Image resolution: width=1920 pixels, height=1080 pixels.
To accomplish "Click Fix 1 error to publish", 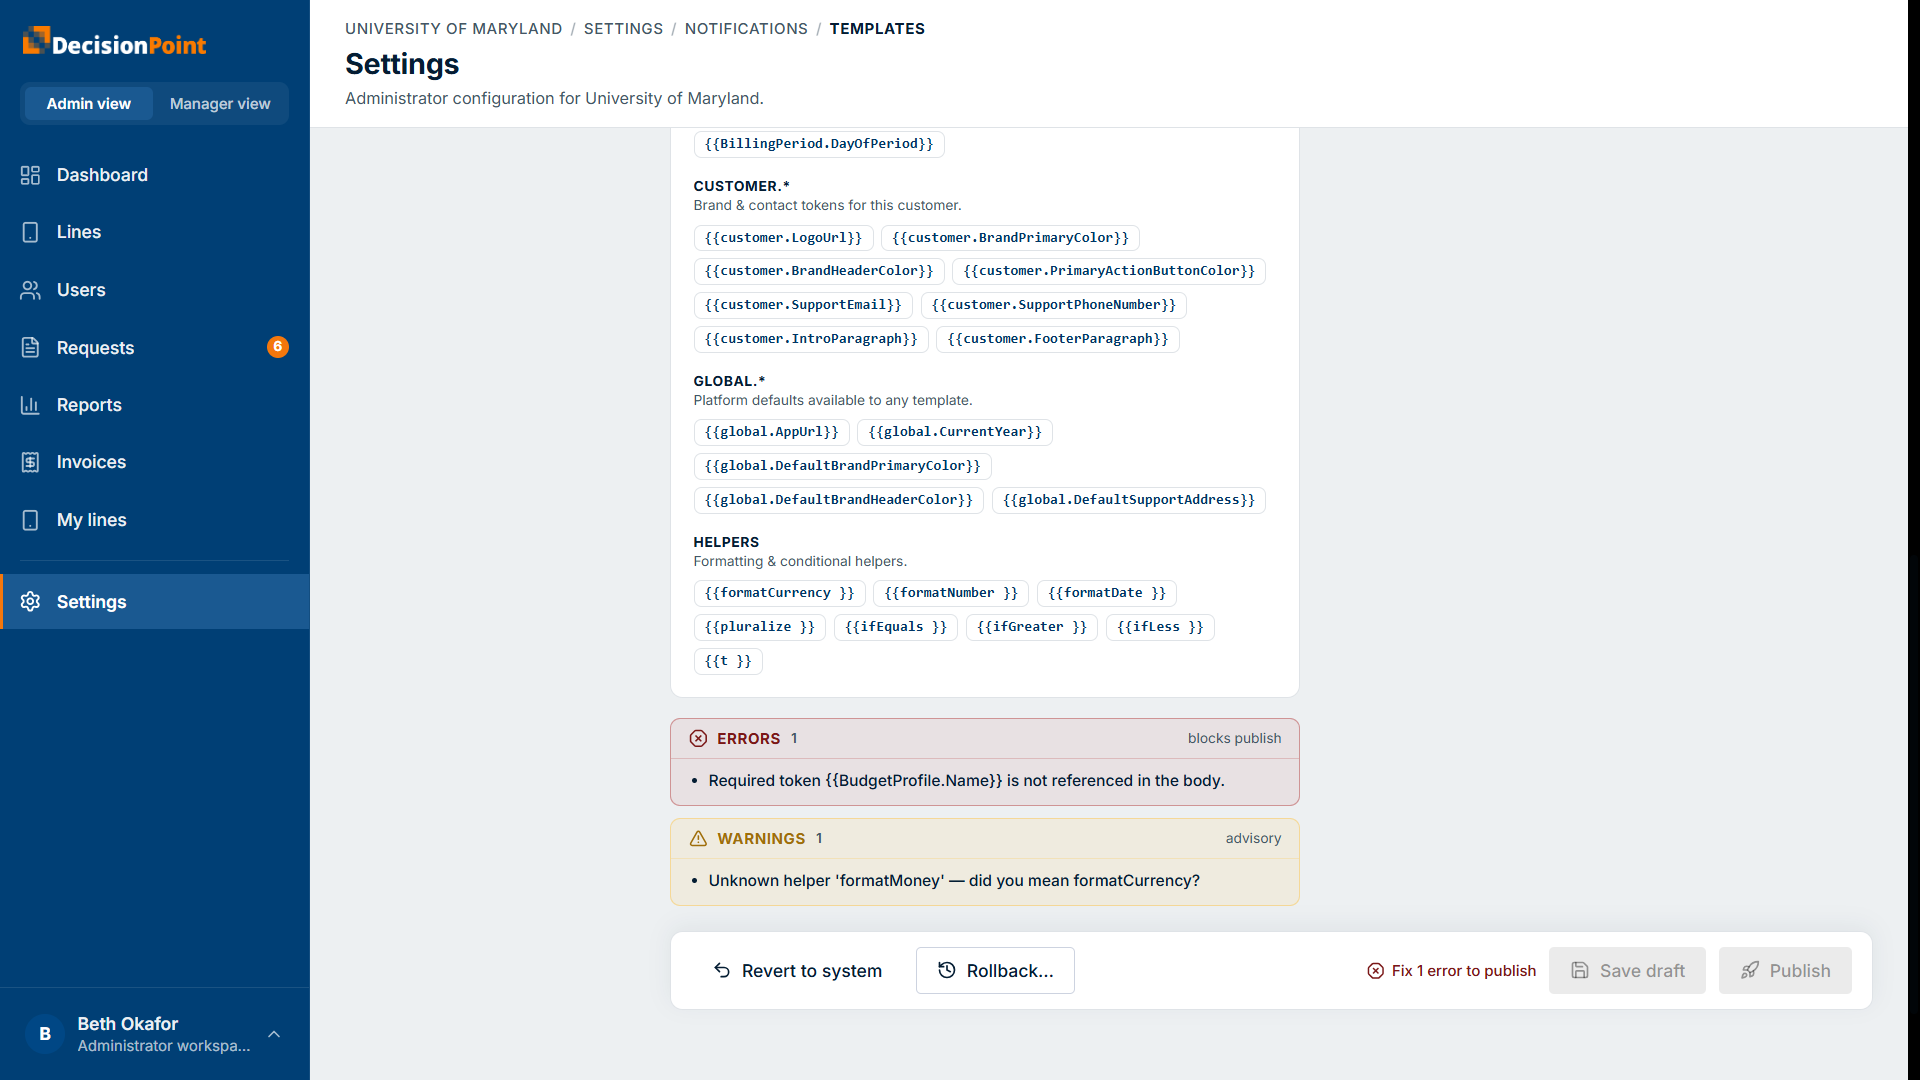I will 1451,971.
